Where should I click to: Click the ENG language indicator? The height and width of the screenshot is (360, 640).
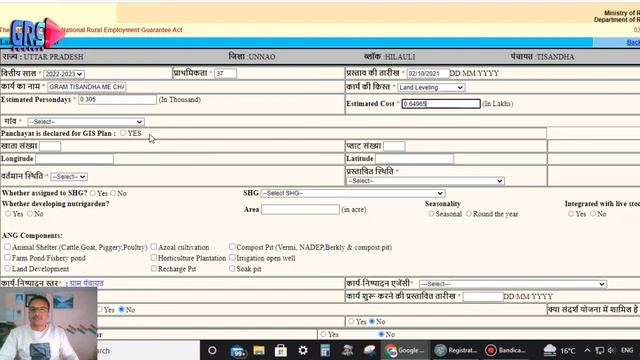tap(627, 350)
